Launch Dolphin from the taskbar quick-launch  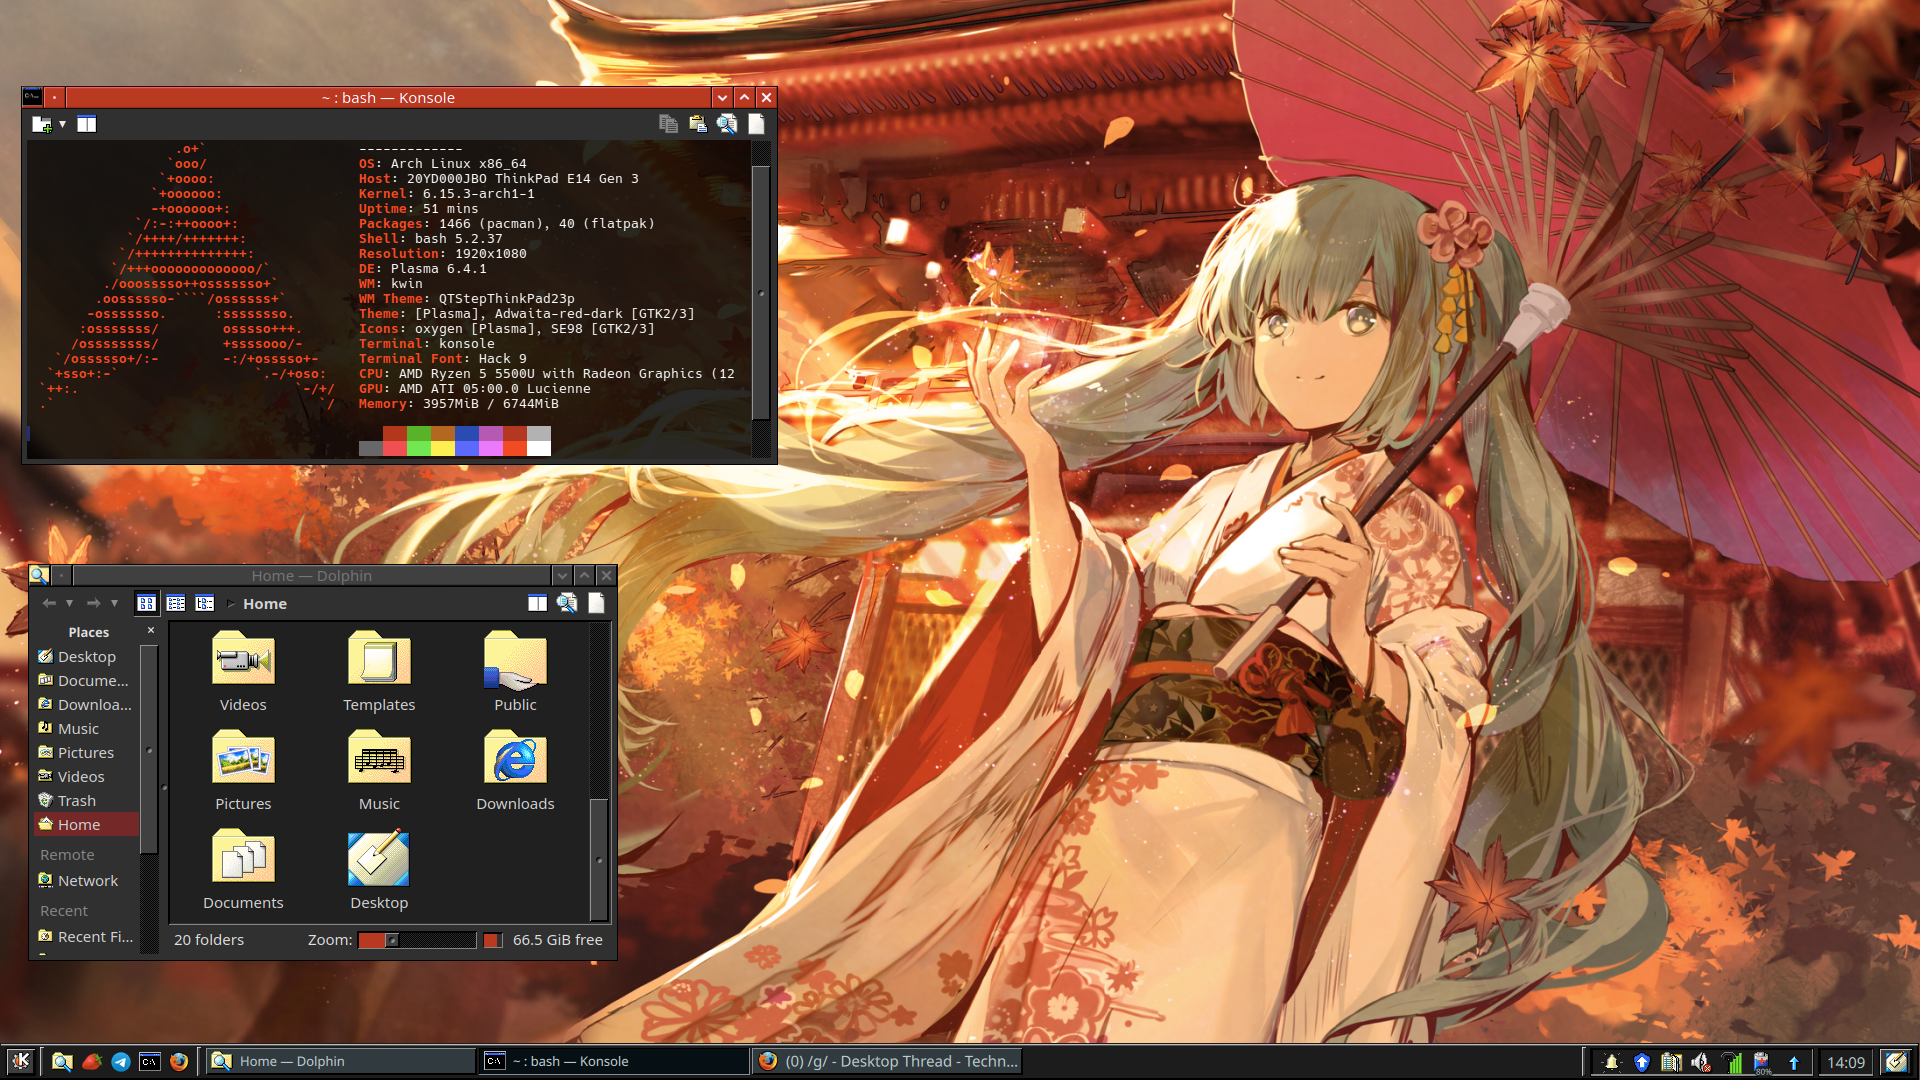point(62,1061)
